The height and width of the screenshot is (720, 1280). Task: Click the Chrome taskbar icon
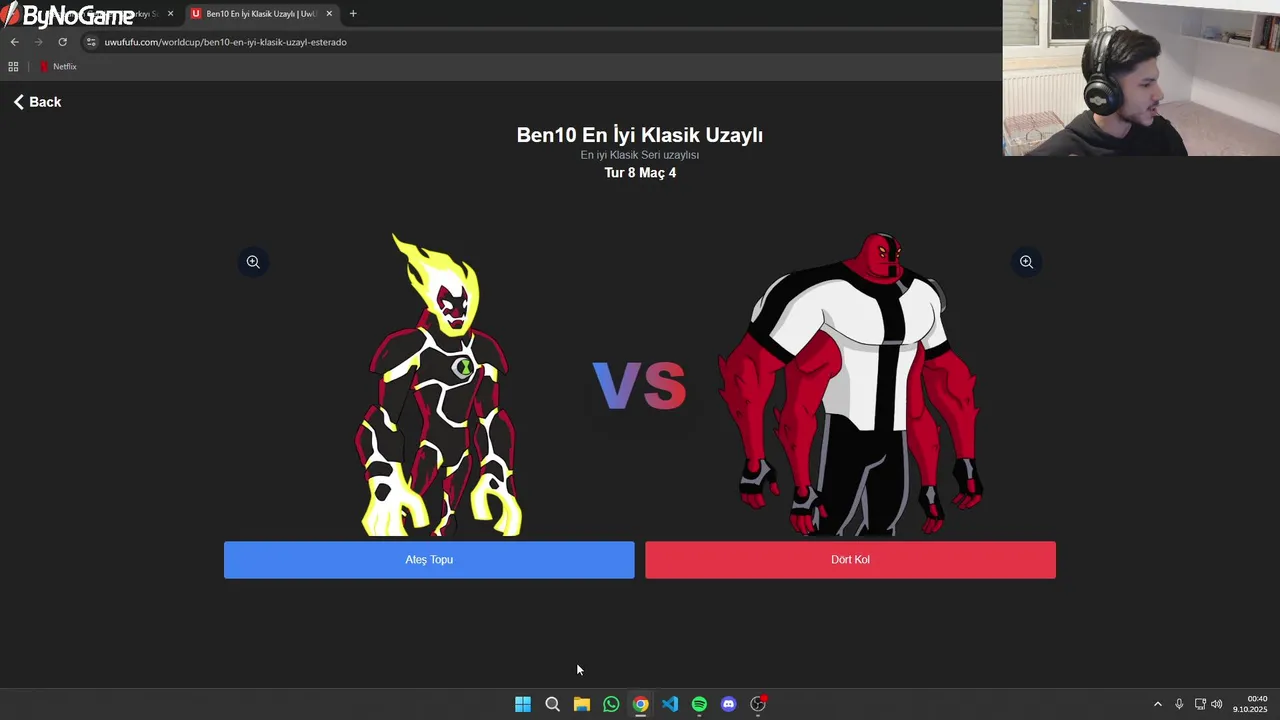pos(640,704)
